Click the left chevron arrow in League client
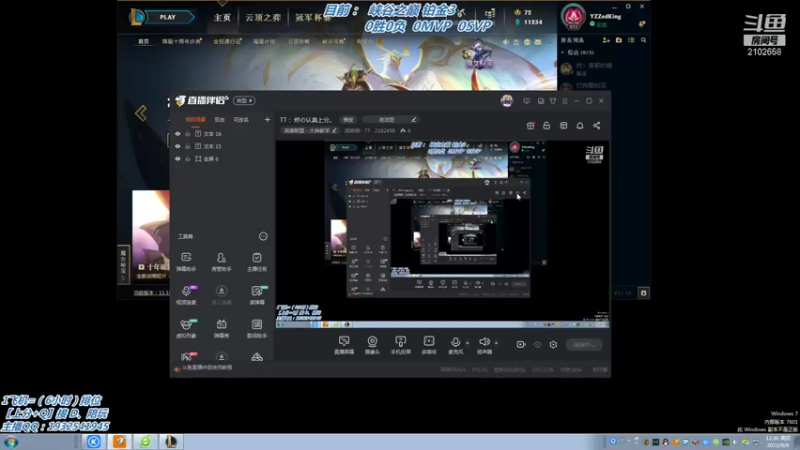Viewport: 800px width, 450px height. pyautogui.click(x=141, y=113)
